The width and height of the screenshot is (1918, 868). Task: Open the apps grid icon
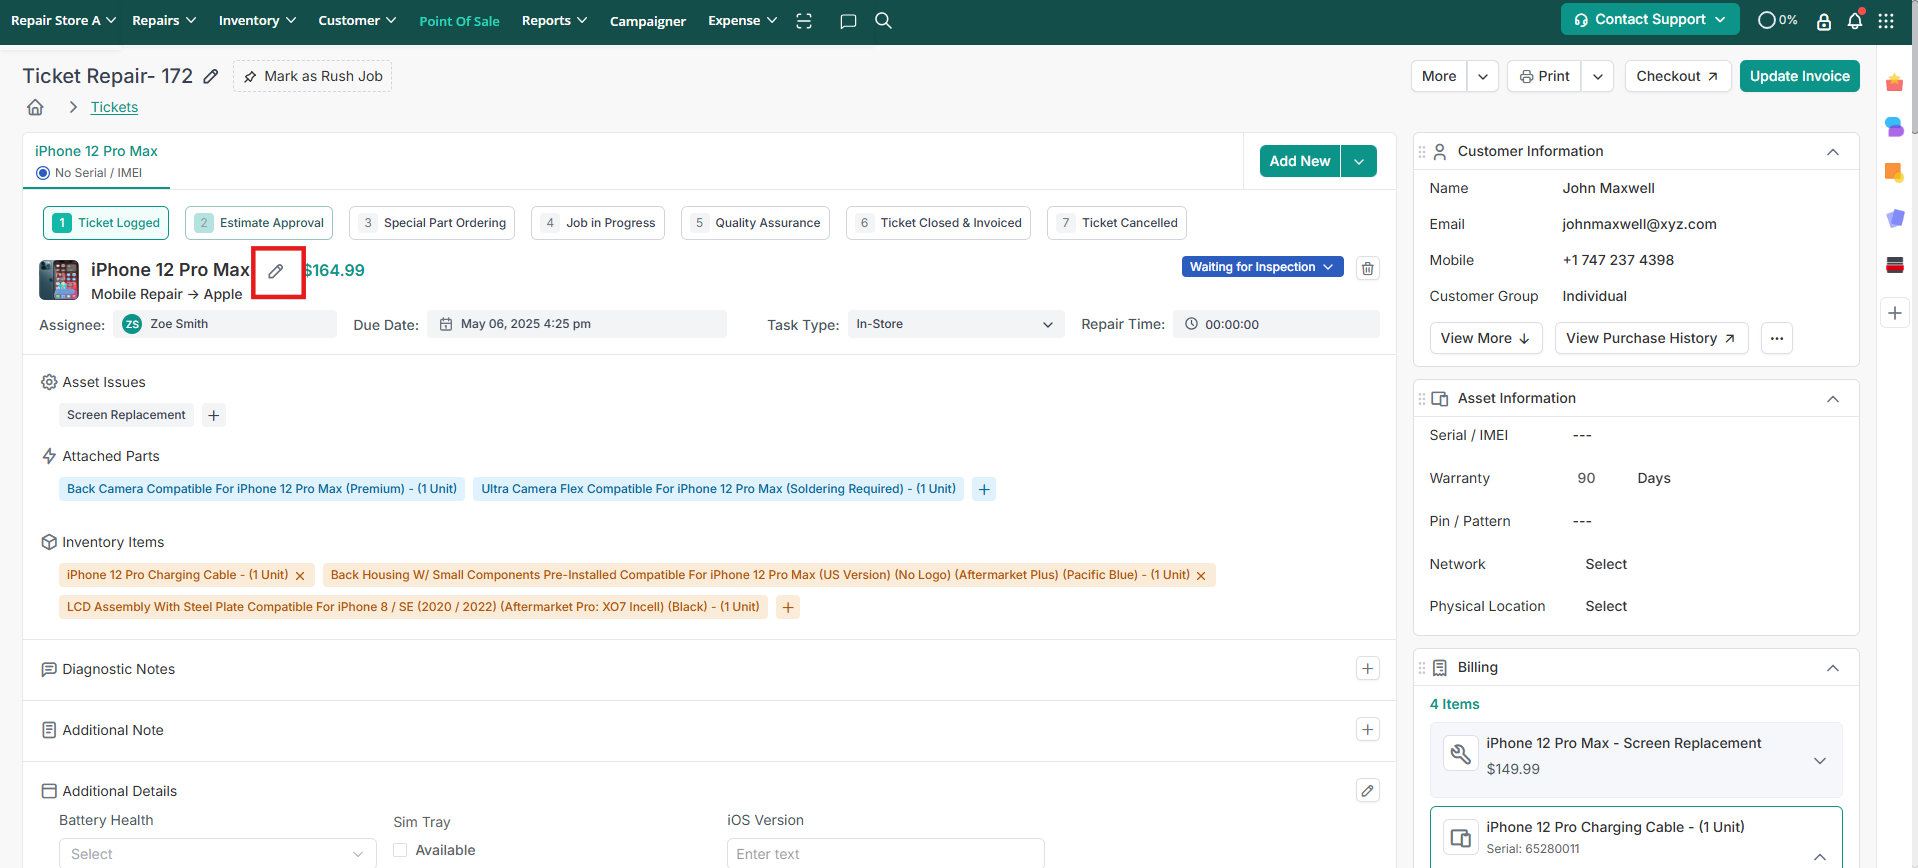click(1886, 21)
